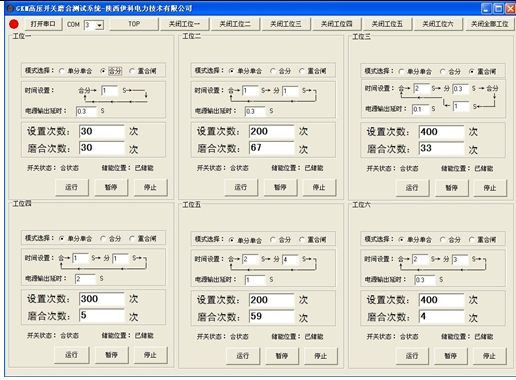Click 关闭工位四 in the top bar
The height and width of the screenshot is (380, 516).
[x=336, y=24]
